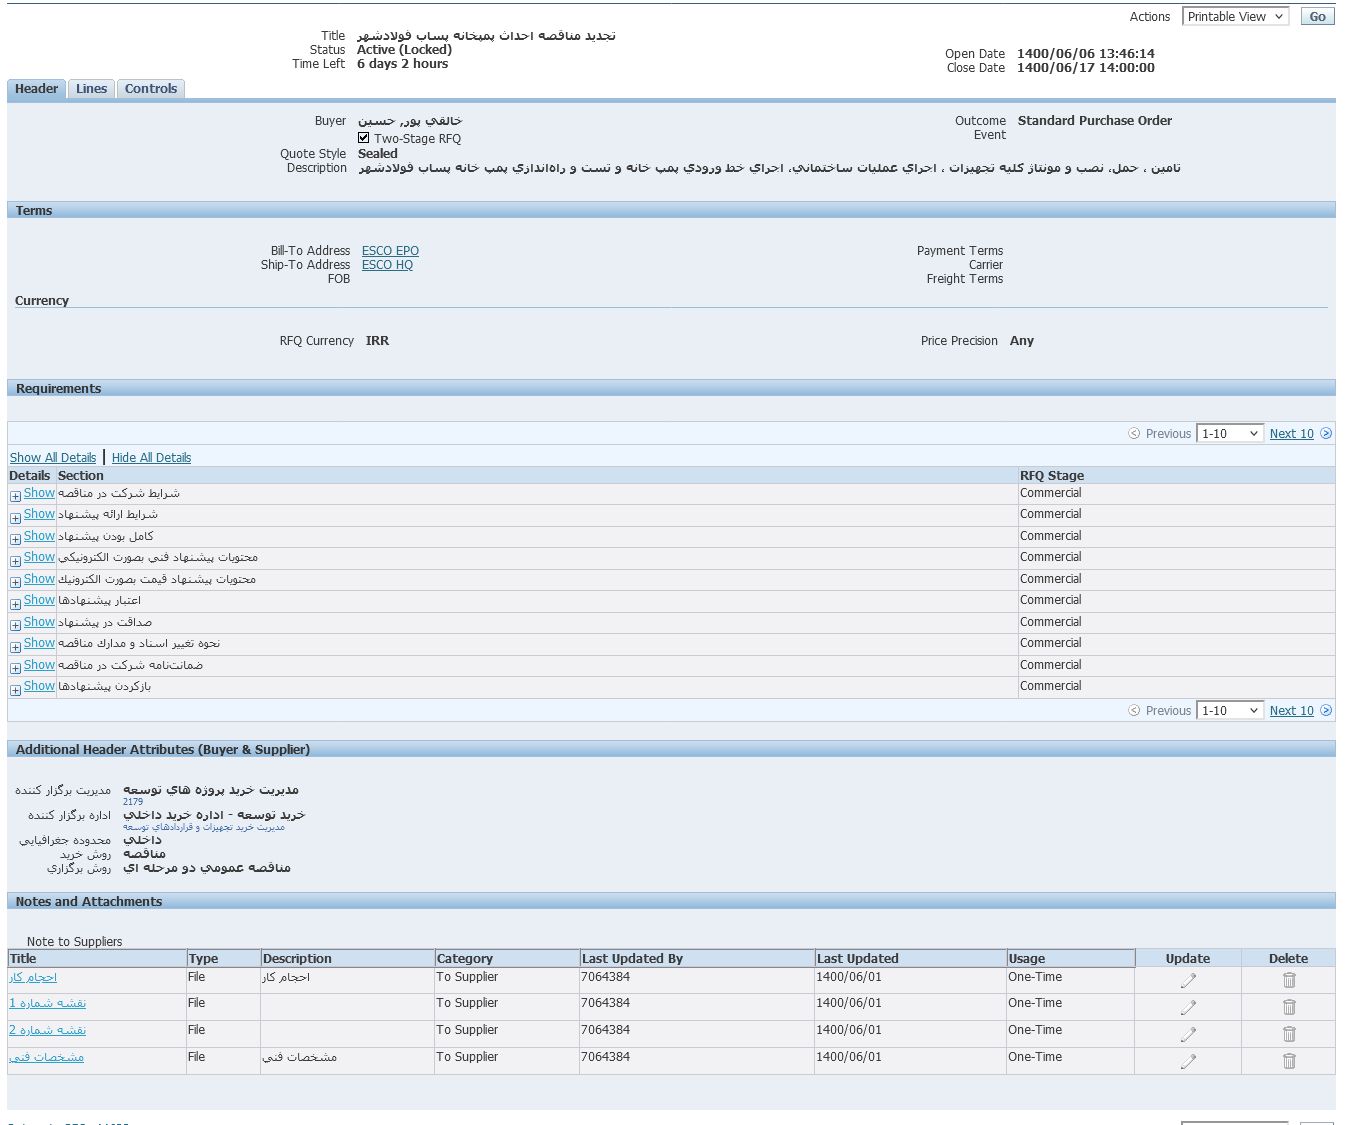Expand plus icon for شرایط ارائه پیشنهاد
This screenshot has height=1125, width=1345.
point(15,518)
